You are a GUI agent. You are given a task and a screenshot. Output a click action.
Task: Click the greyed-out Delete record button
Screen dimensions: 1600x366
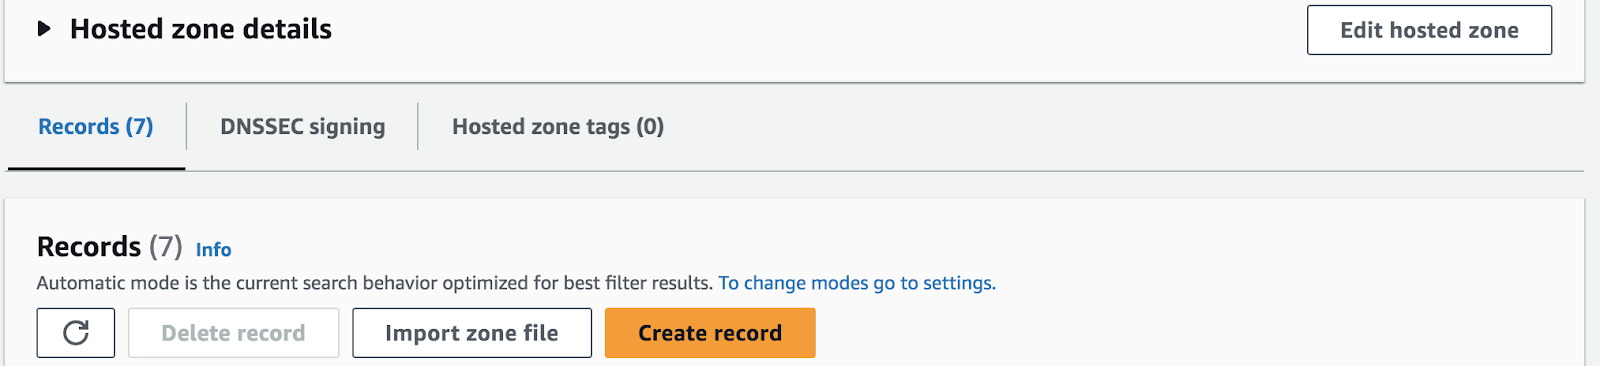(x=233, y=333)
